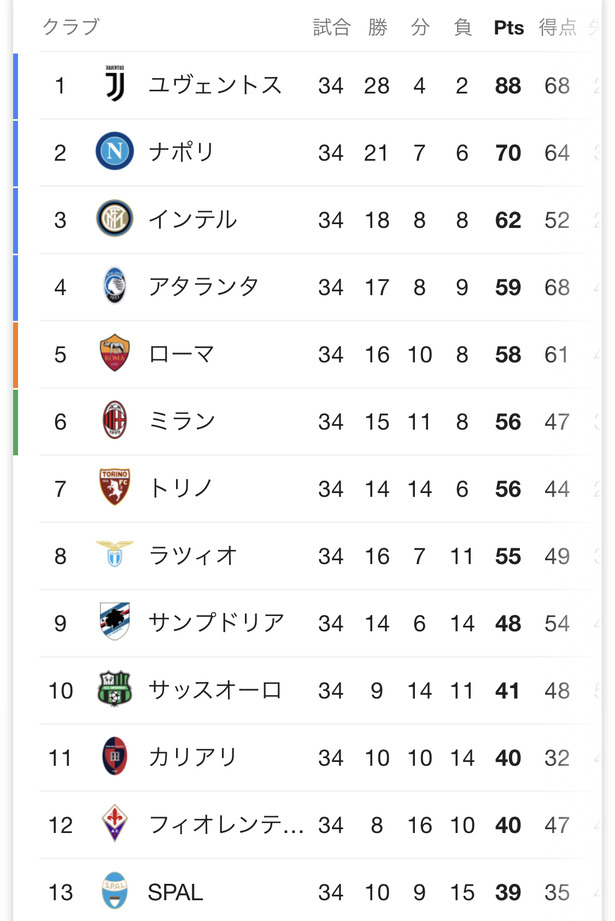Open the AC Milan badge icon
615x921 pixels.
[115, 420]
